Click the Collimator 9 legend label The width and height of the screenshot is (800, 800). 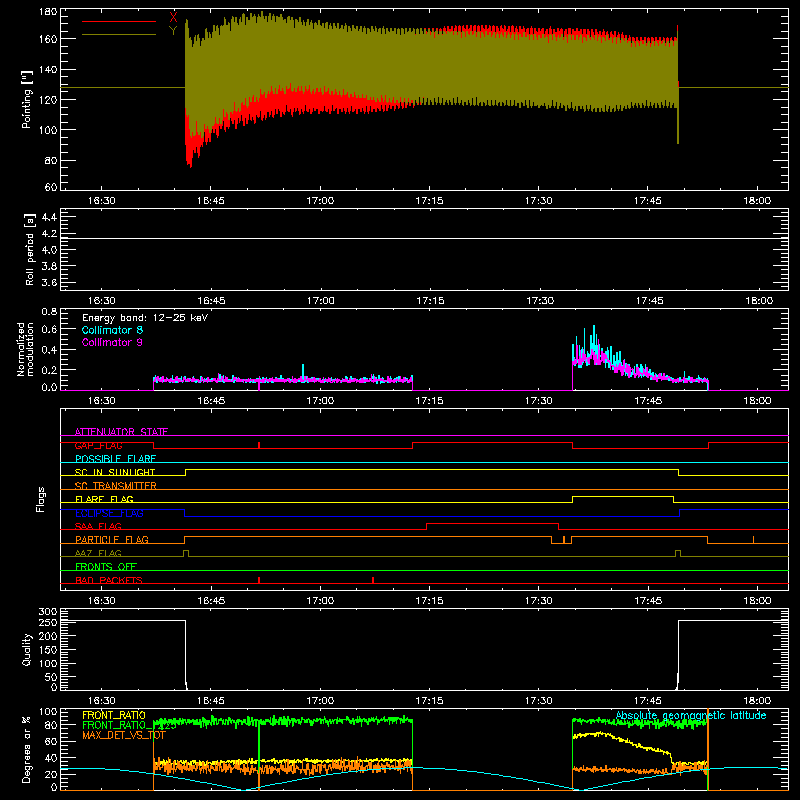click(x=112, y=342)
